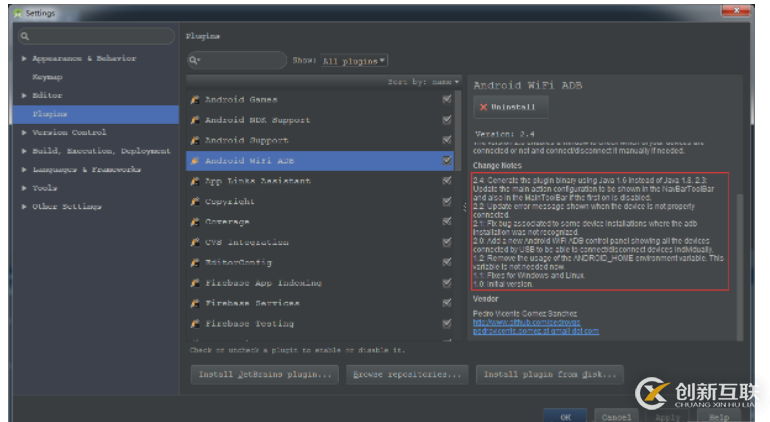Click the list and details splitter handle
The width and height of the screenshot is (770, 422).
point(465,207)
